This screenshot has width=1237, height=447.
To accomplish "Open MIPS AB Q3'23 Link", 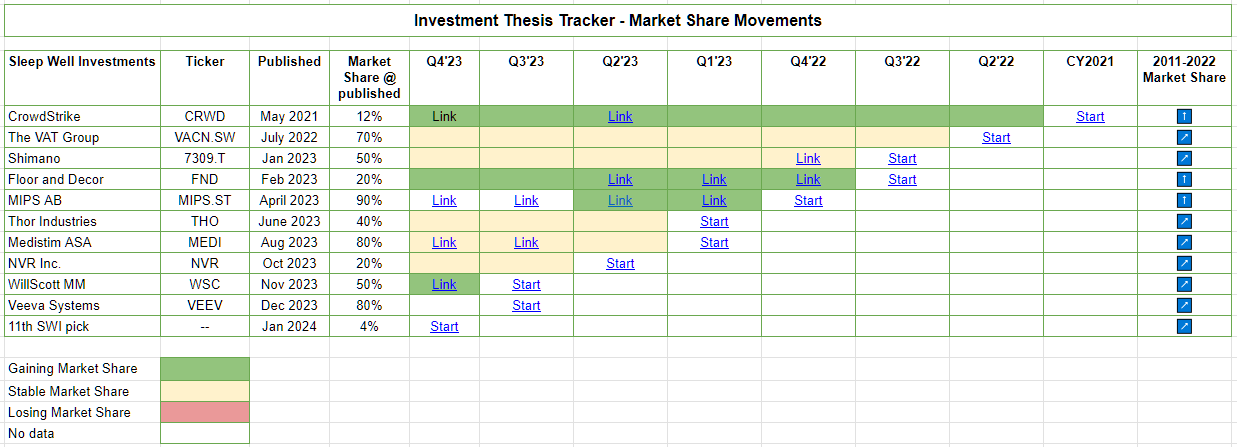I will tap(526, 200).
